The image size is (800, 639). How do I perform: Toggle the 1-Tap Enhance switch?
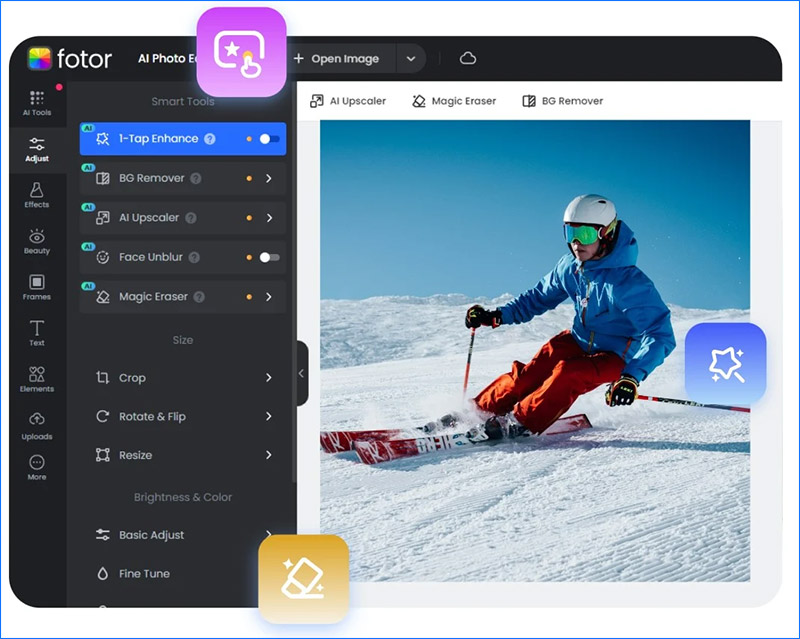click(269, 139)
